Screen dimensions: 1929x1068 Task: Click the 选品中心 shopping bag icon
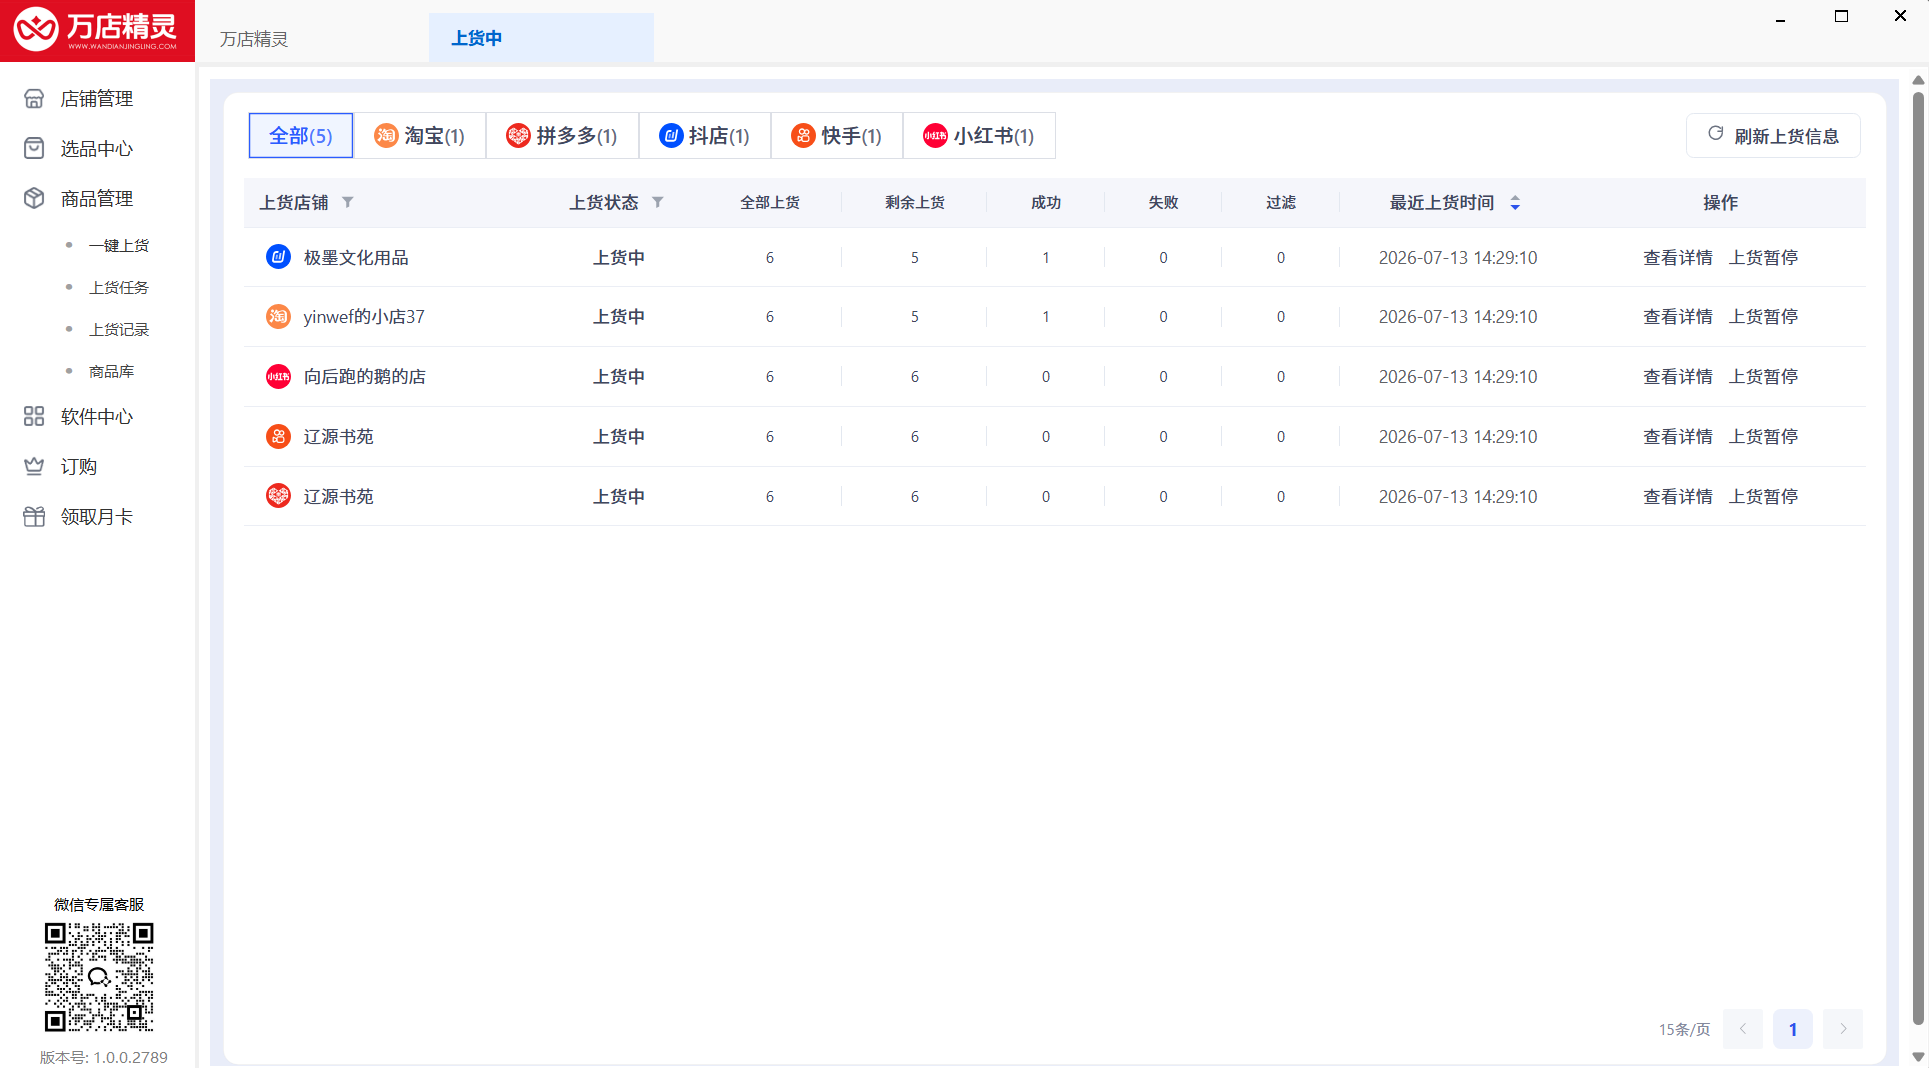34,148
